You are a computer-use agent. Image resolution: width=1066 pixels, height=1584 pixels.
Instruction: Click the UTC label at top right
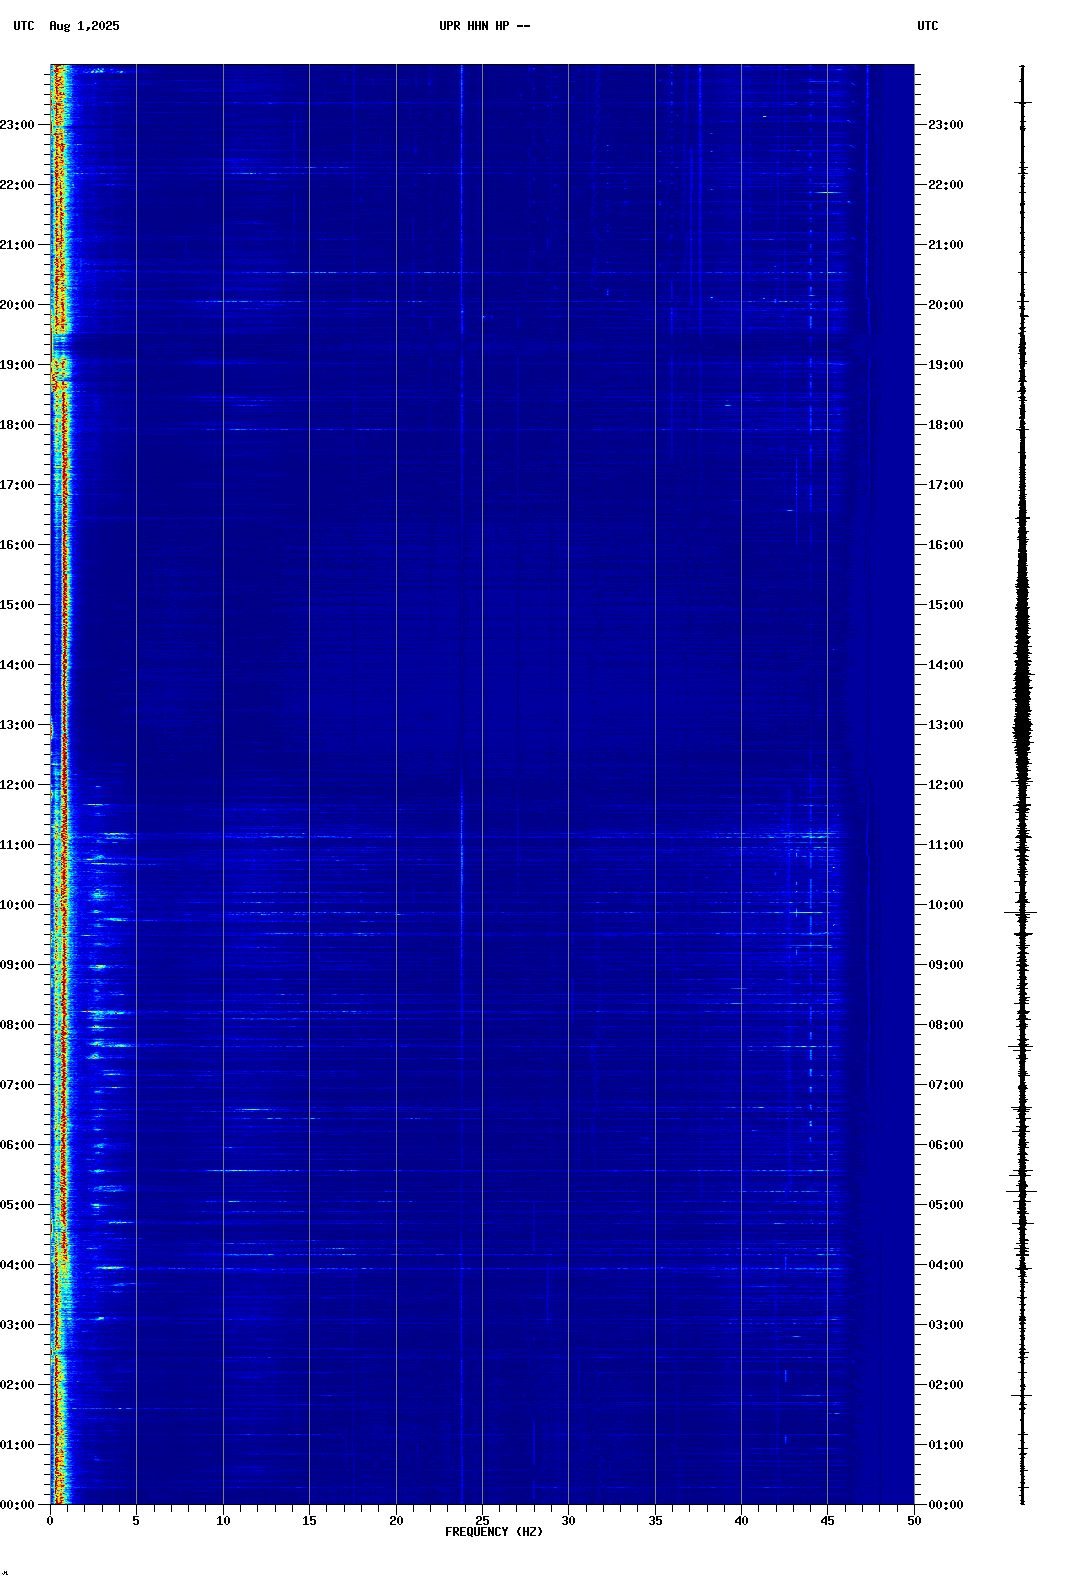click(928, 26)
